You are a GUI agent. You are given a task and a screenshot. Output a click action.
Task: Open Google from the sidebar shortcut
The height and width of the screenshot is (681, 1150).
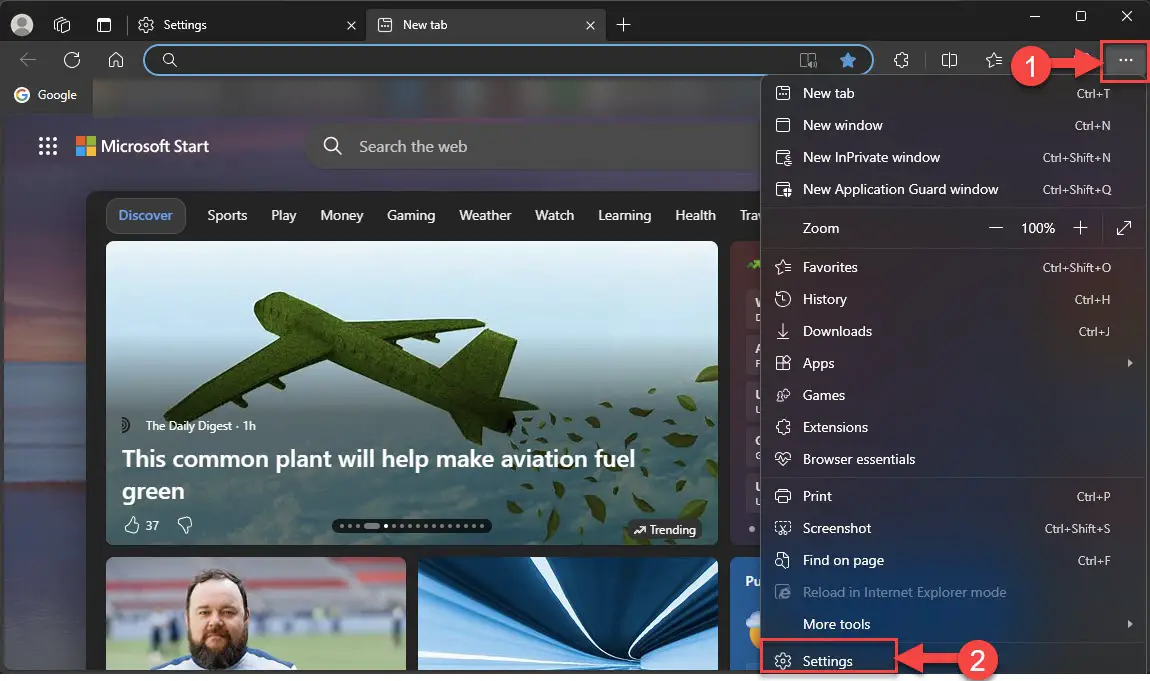pyautogui.click(x=46, y=95)
